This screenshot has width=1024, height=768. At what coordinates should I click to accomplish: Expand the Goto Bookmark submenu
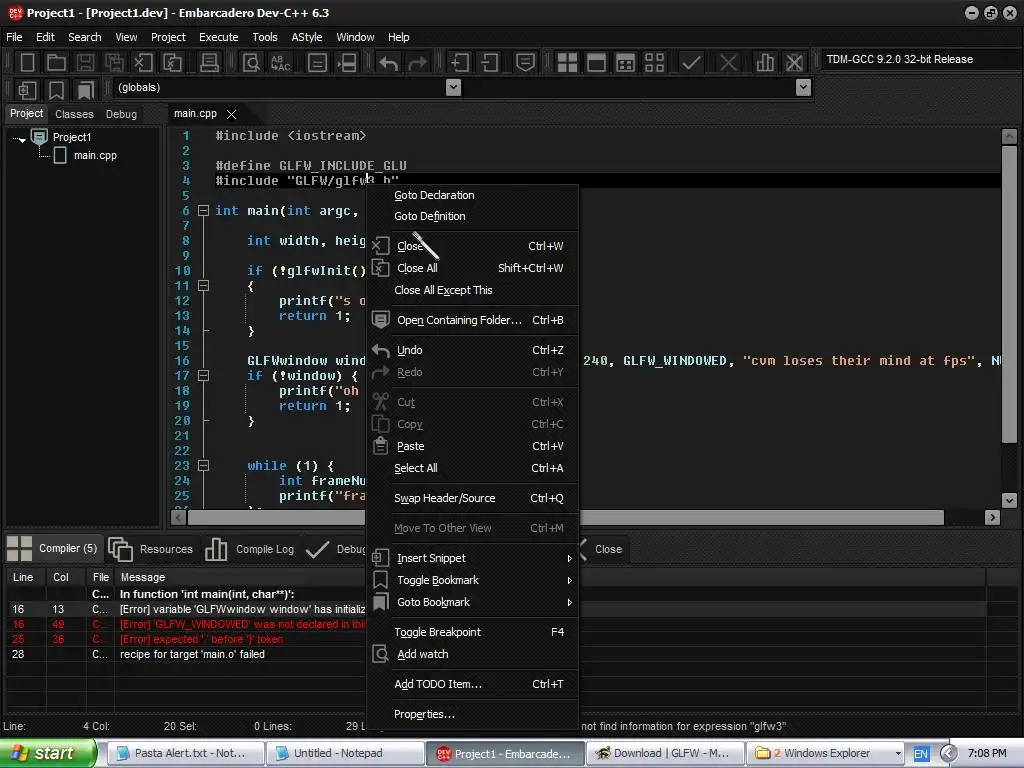tap(472, 602)
